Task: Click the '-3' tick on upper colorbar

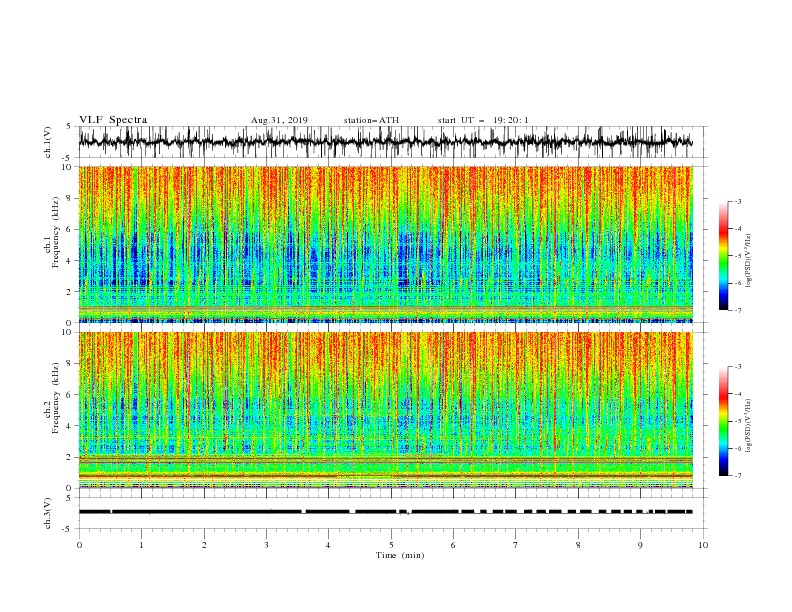Action: pos(737,201)
